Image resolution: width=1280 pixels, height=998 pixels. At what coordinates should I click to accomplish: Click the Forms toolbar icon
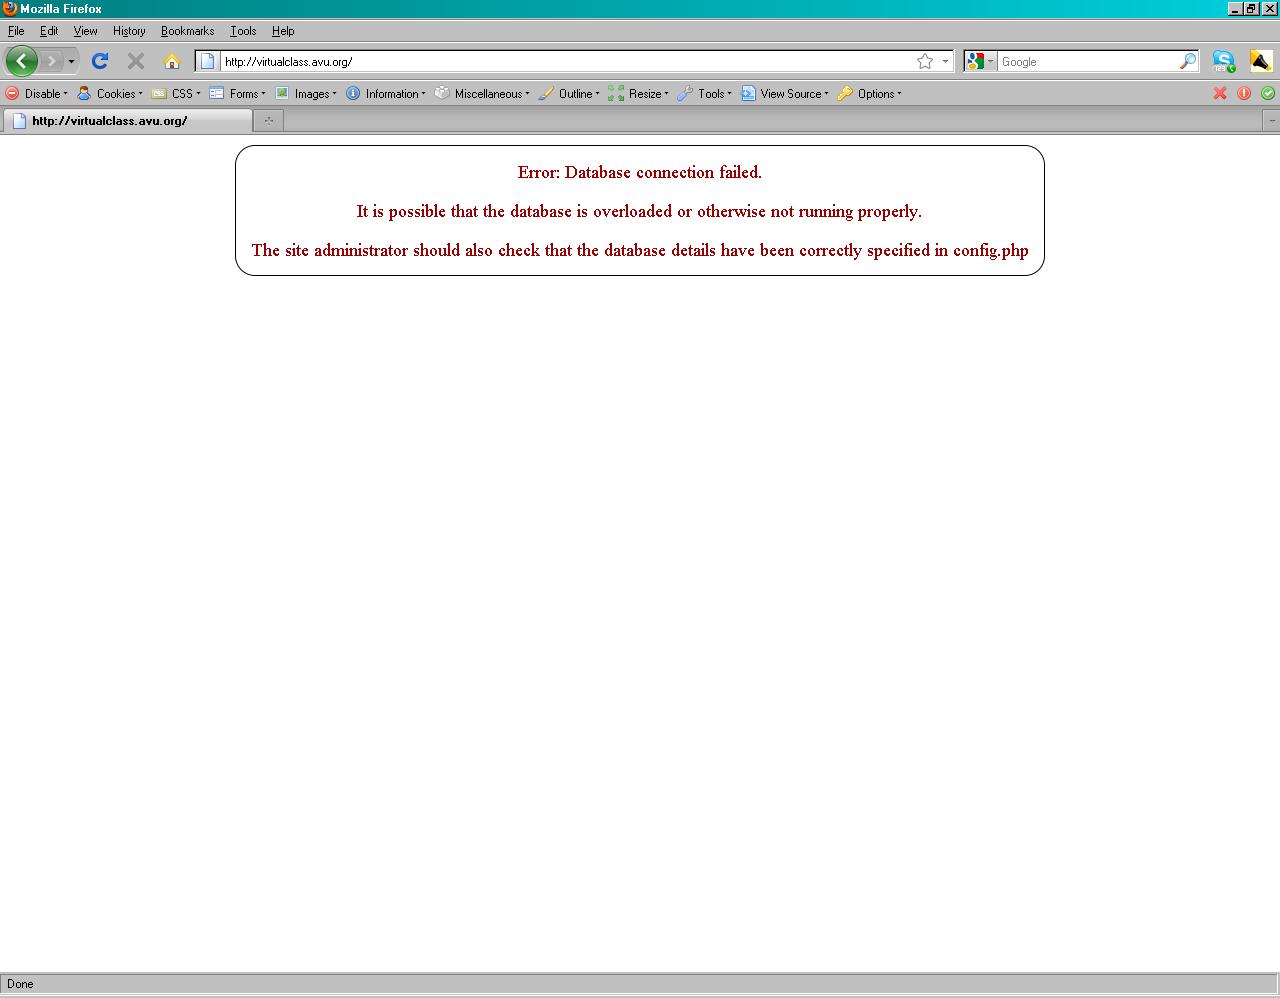point(216,93)
